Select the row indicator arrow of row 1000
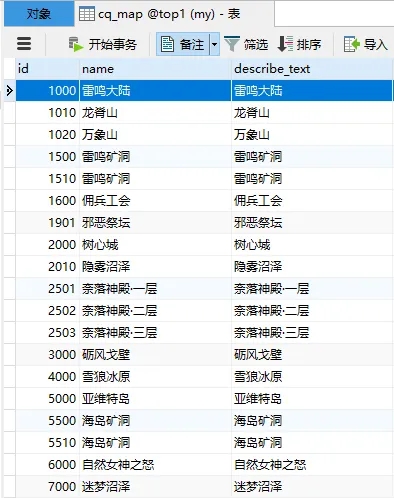The image size is (394, 498). (x=10, y=90)
